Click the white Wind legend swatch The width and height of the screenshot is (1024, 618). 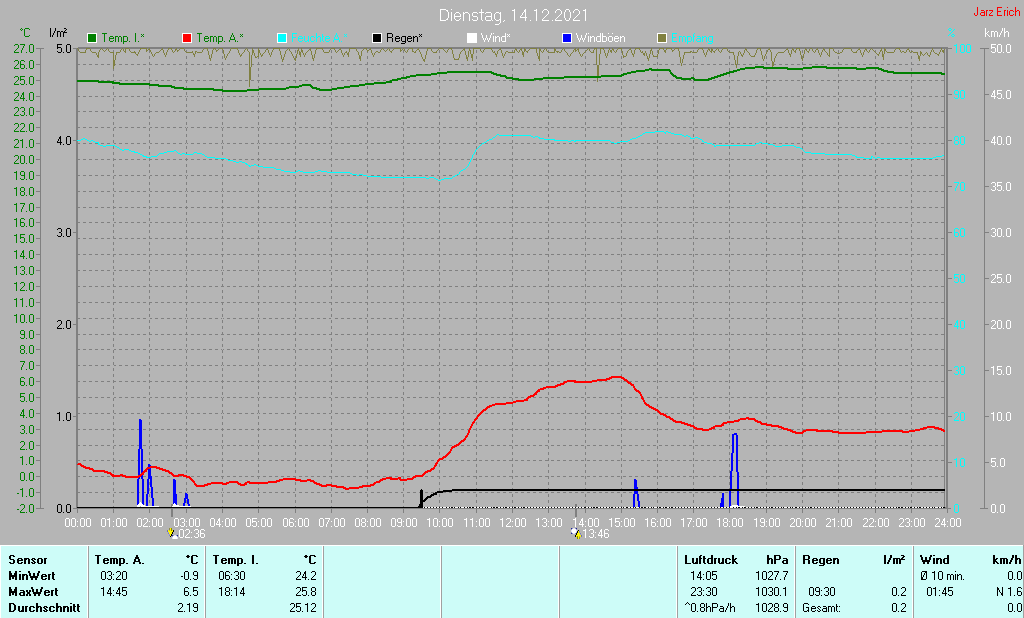(472, 39)
